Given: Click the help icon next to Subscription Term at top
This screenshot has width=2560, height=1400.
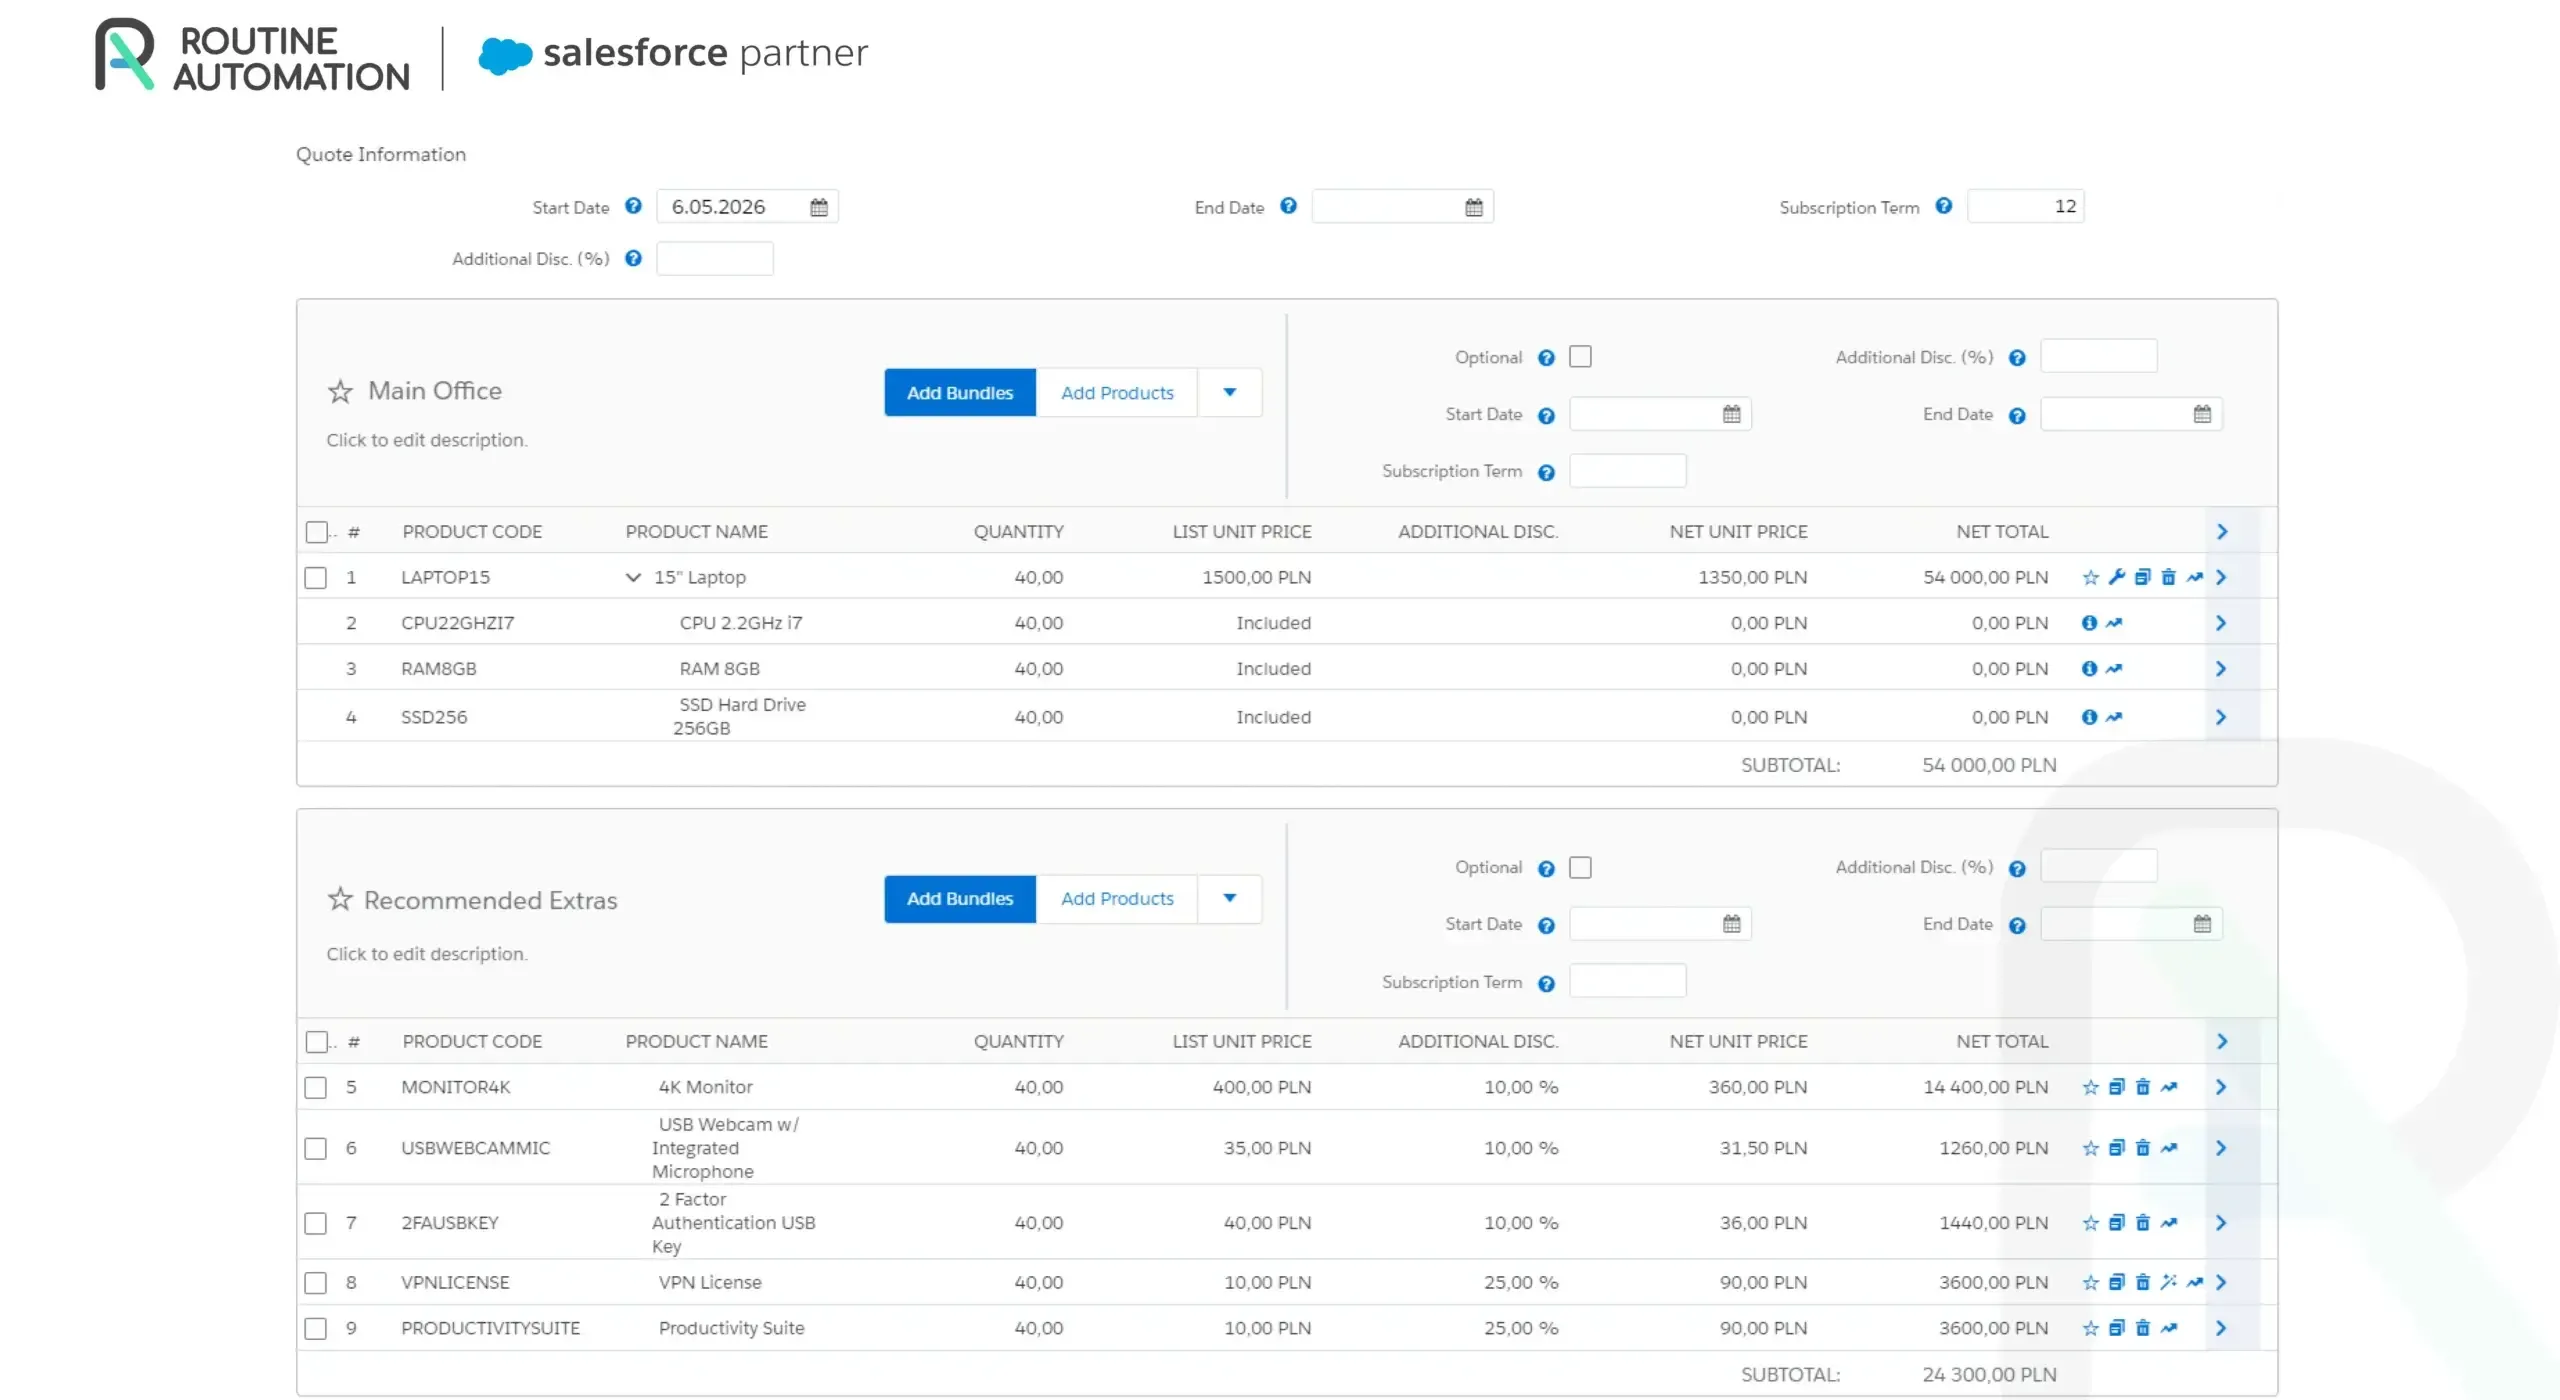Looking at the screenshot, I should (1943, 206).
